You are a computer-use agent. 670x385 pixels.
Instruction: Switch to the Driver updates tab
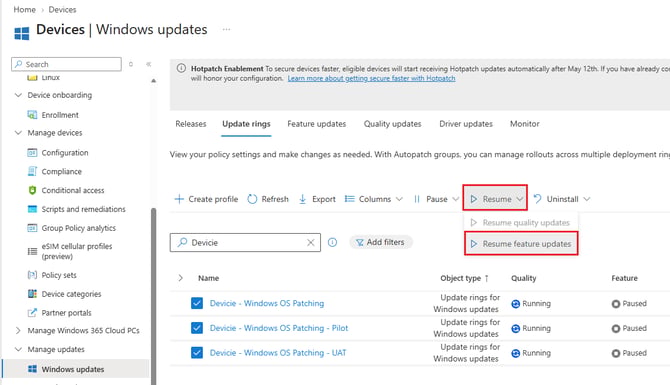[466, 124]
